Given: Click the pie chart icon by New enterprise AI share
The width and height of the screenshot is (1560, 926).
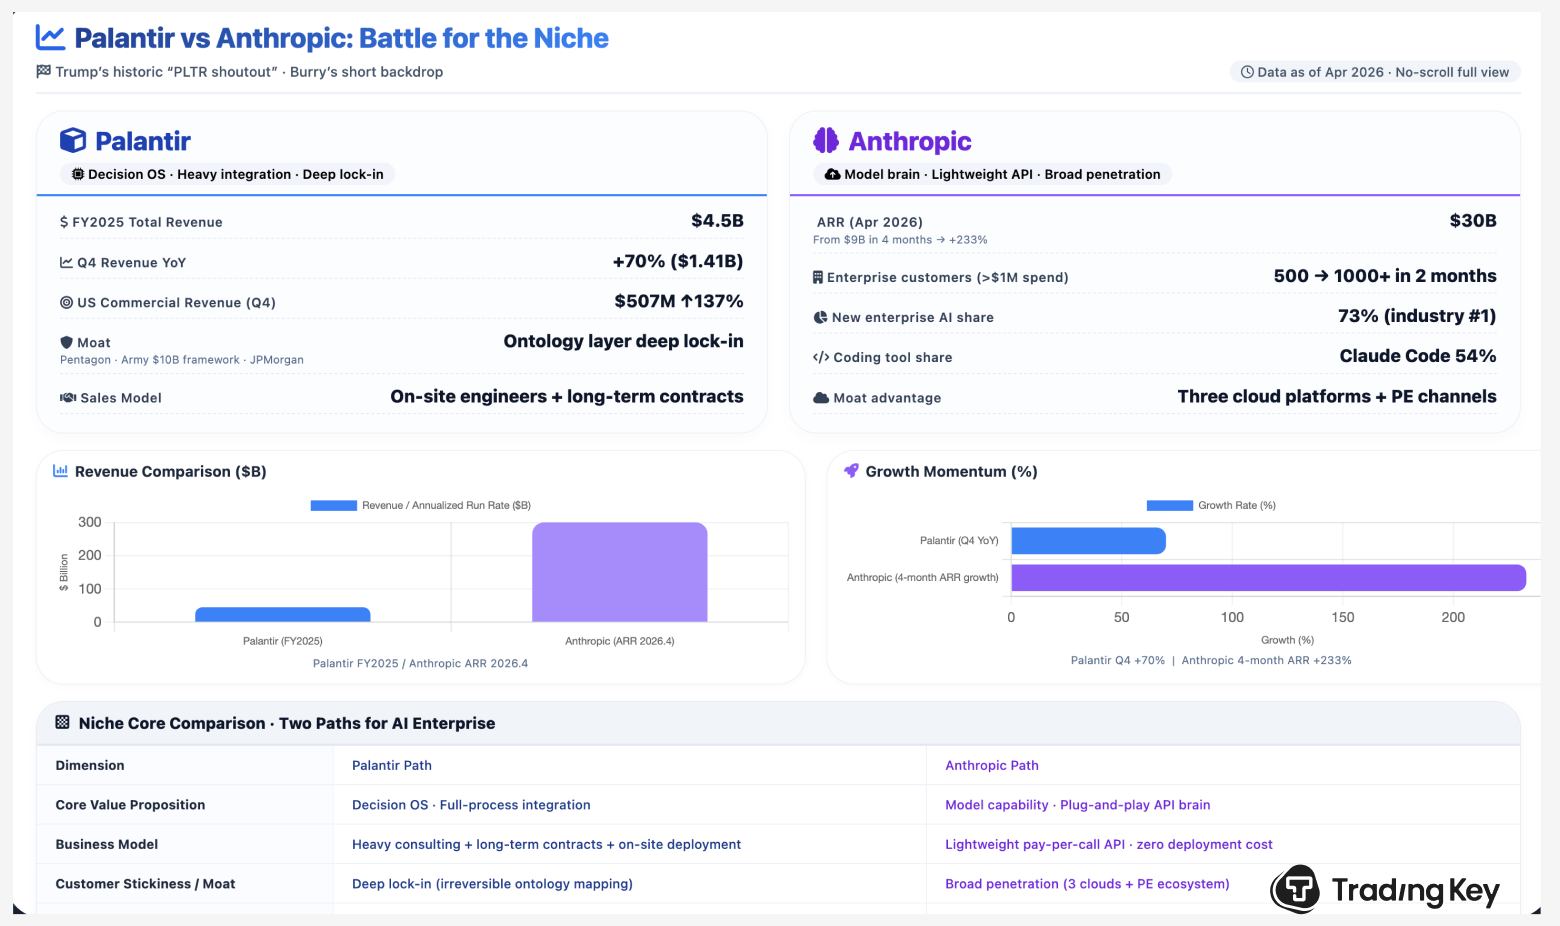Looking at the screenshot, I should pos(821,317).
